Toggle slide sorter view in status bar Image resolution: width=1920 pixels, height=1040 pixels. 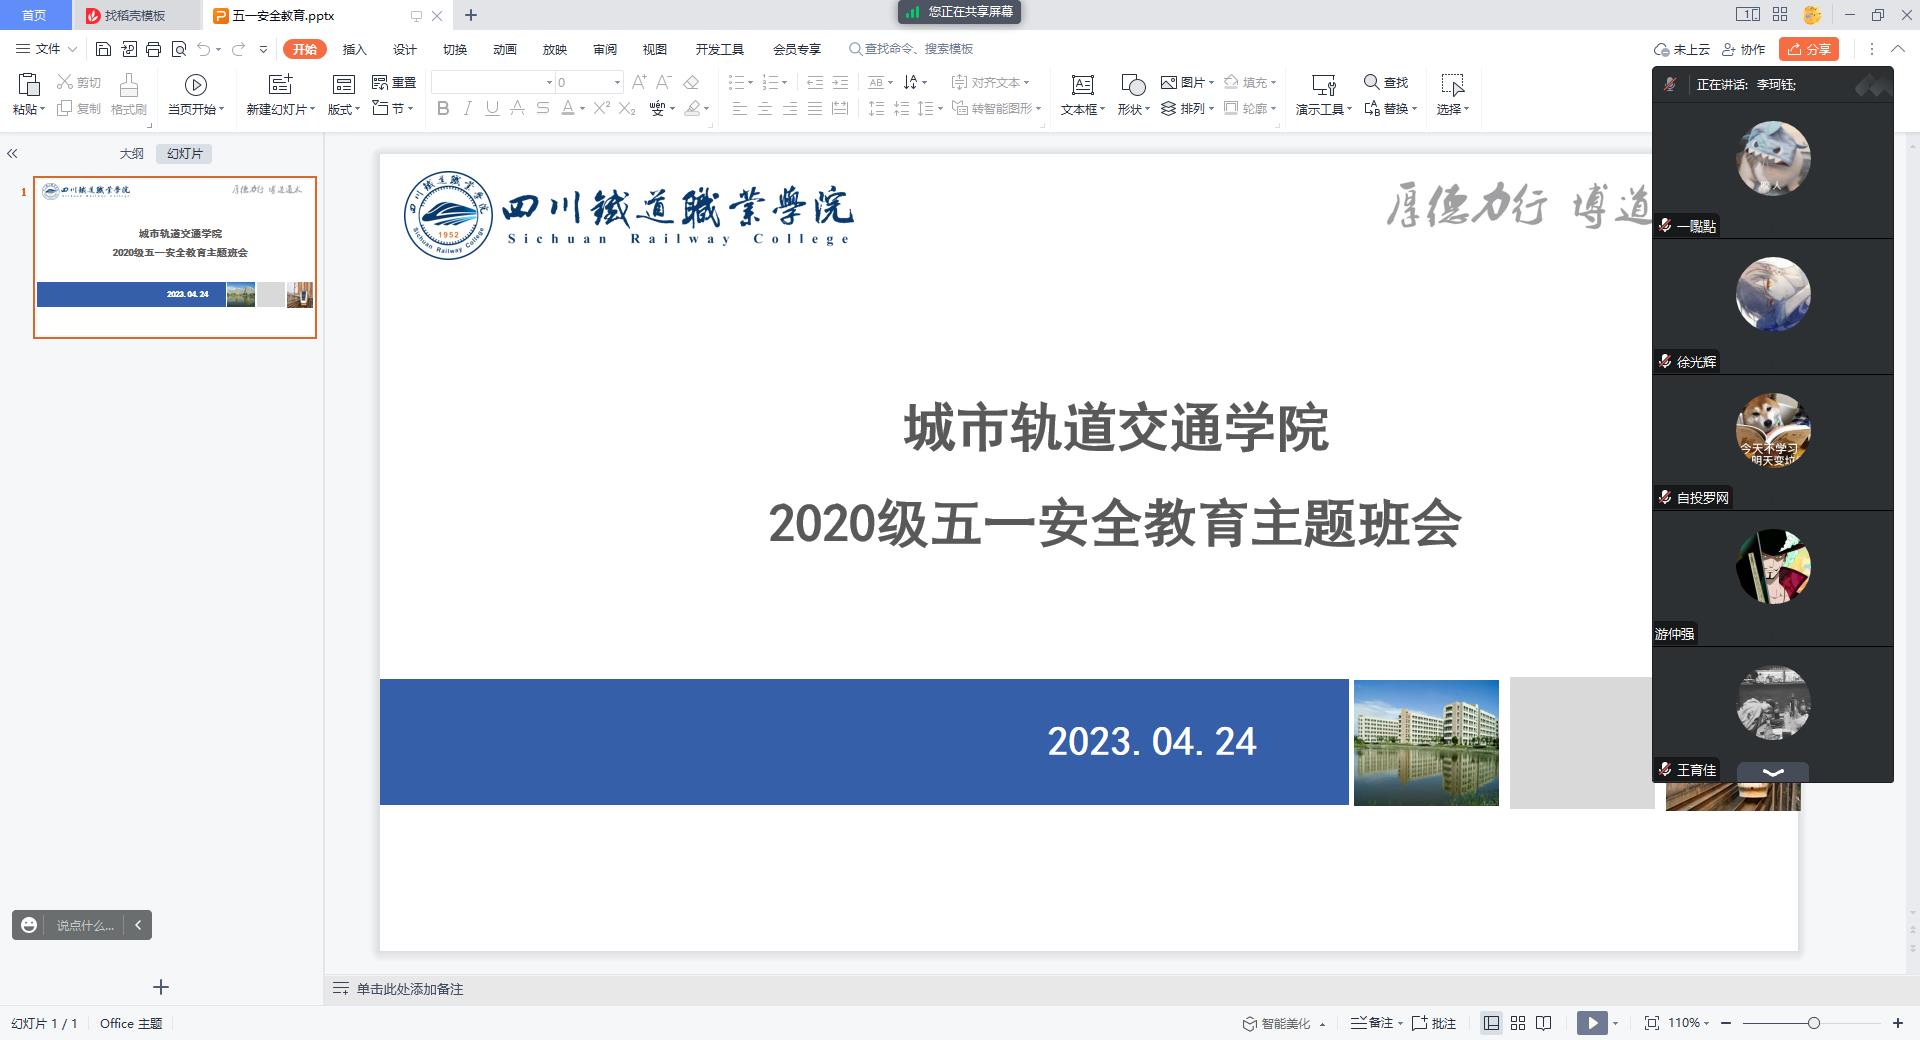1518,1023
